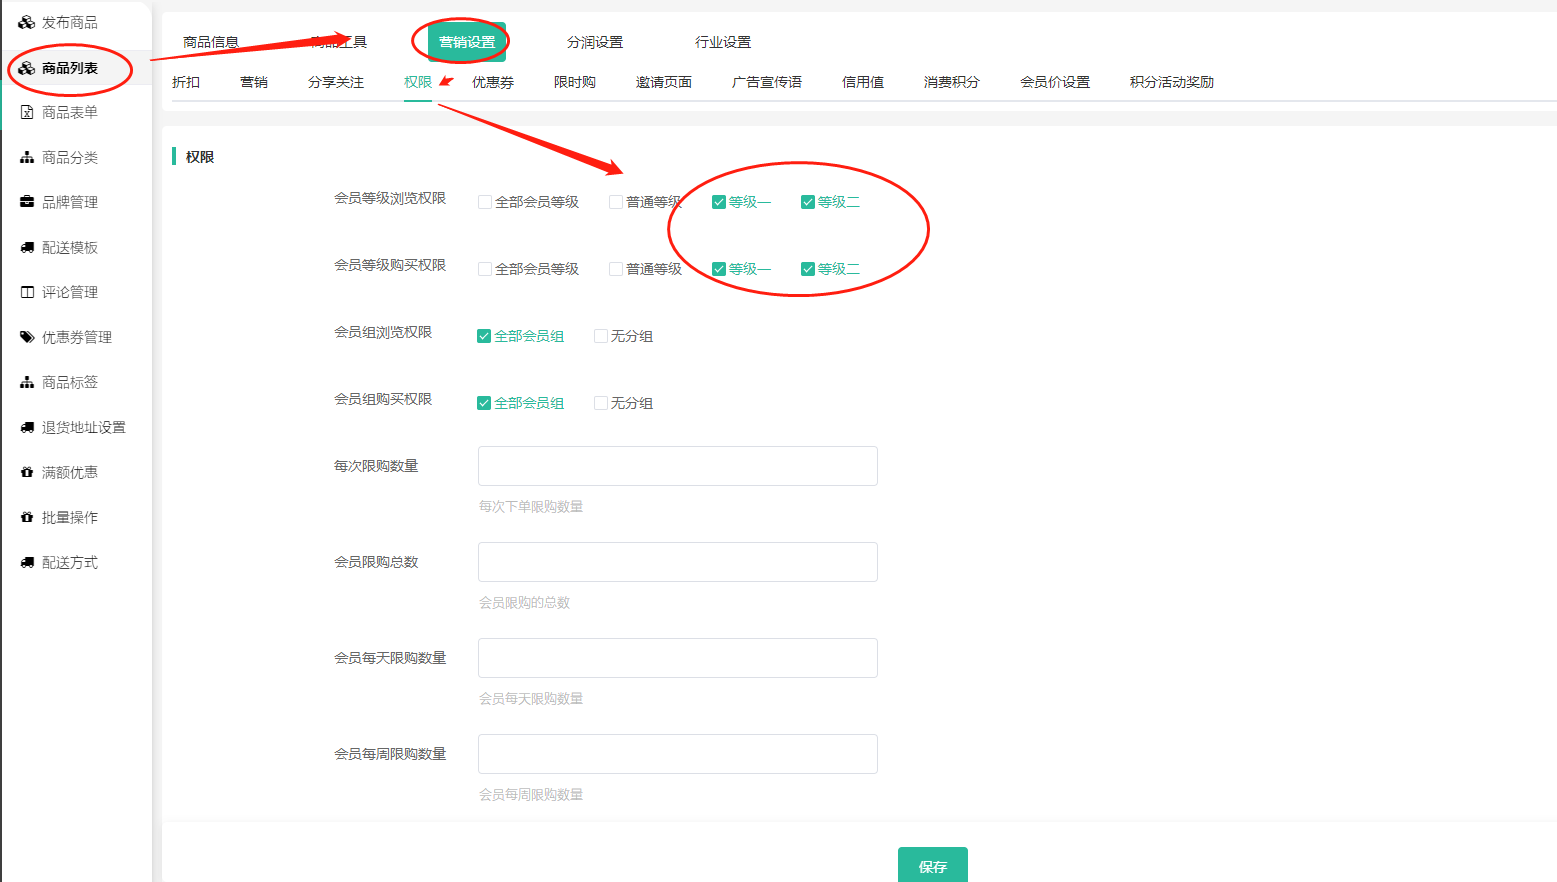This screenshot has height=882, width=1557.
Task: Toggle 无分组 under 会员组浏览权限
Action: 601,336
